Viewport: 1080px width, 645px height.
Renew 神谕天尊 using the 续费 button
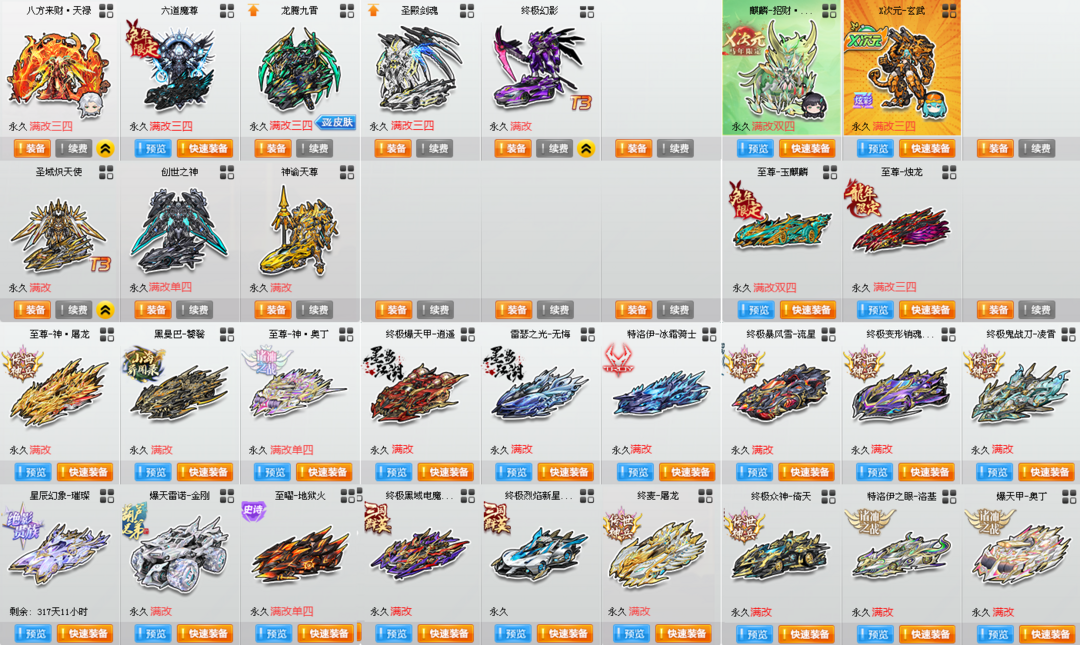[315, 309]
